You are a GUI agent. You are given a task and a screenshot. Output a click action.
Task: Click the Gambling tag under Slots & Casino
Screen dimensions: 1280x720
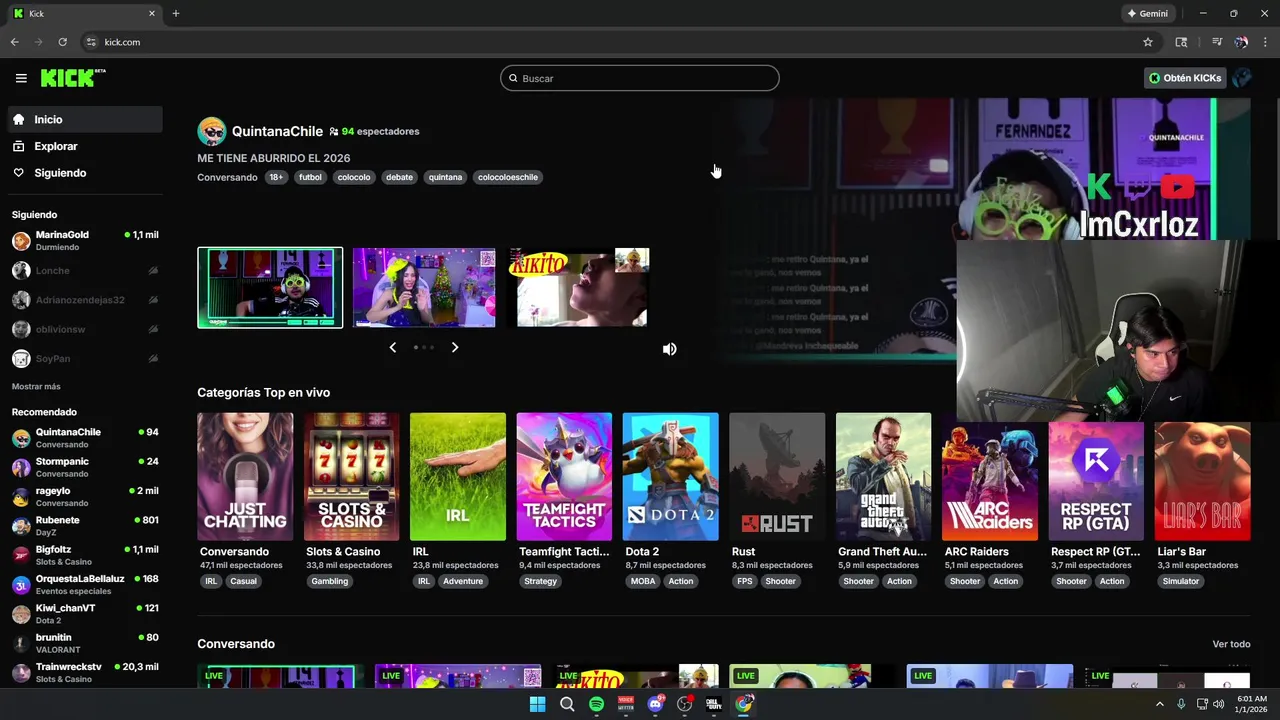pyautogui.click(x=330, y=581)
